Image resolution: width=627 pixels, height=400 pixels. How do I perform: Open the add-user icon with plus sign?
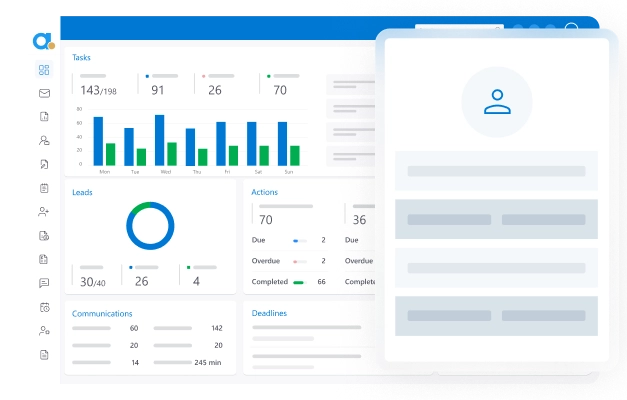(x=44, y=212)
